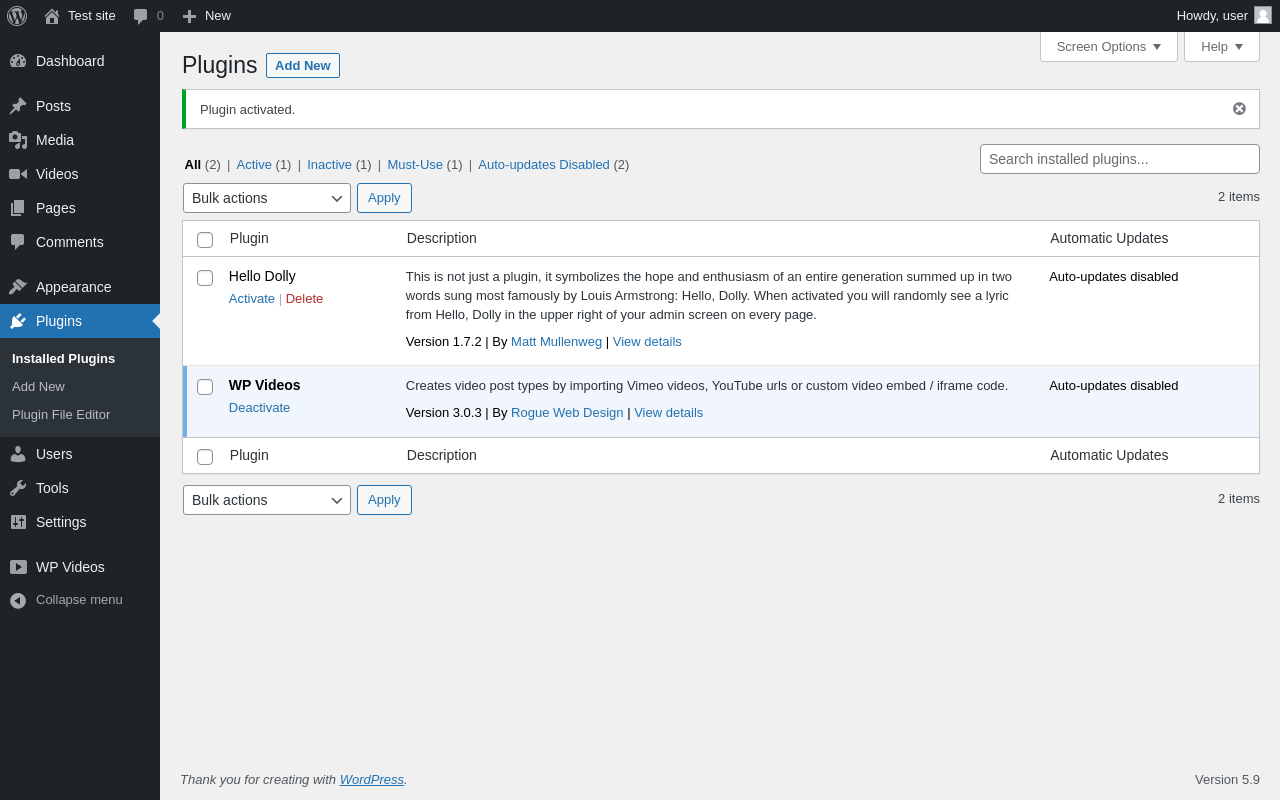
Task: Expand the Help panel
Action: pos(1222,46)
